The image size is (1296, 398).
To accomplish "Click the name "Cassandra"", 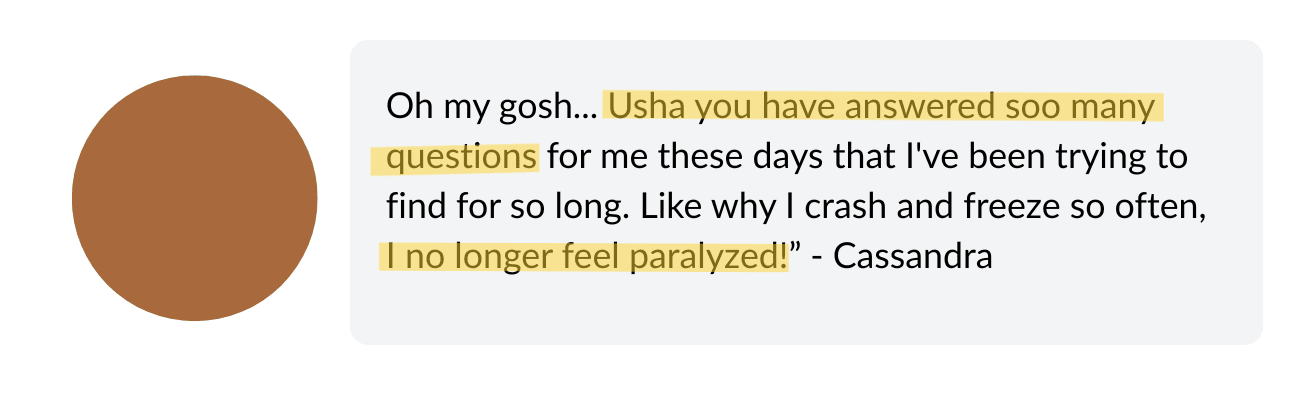I will [x=912, y=256].
